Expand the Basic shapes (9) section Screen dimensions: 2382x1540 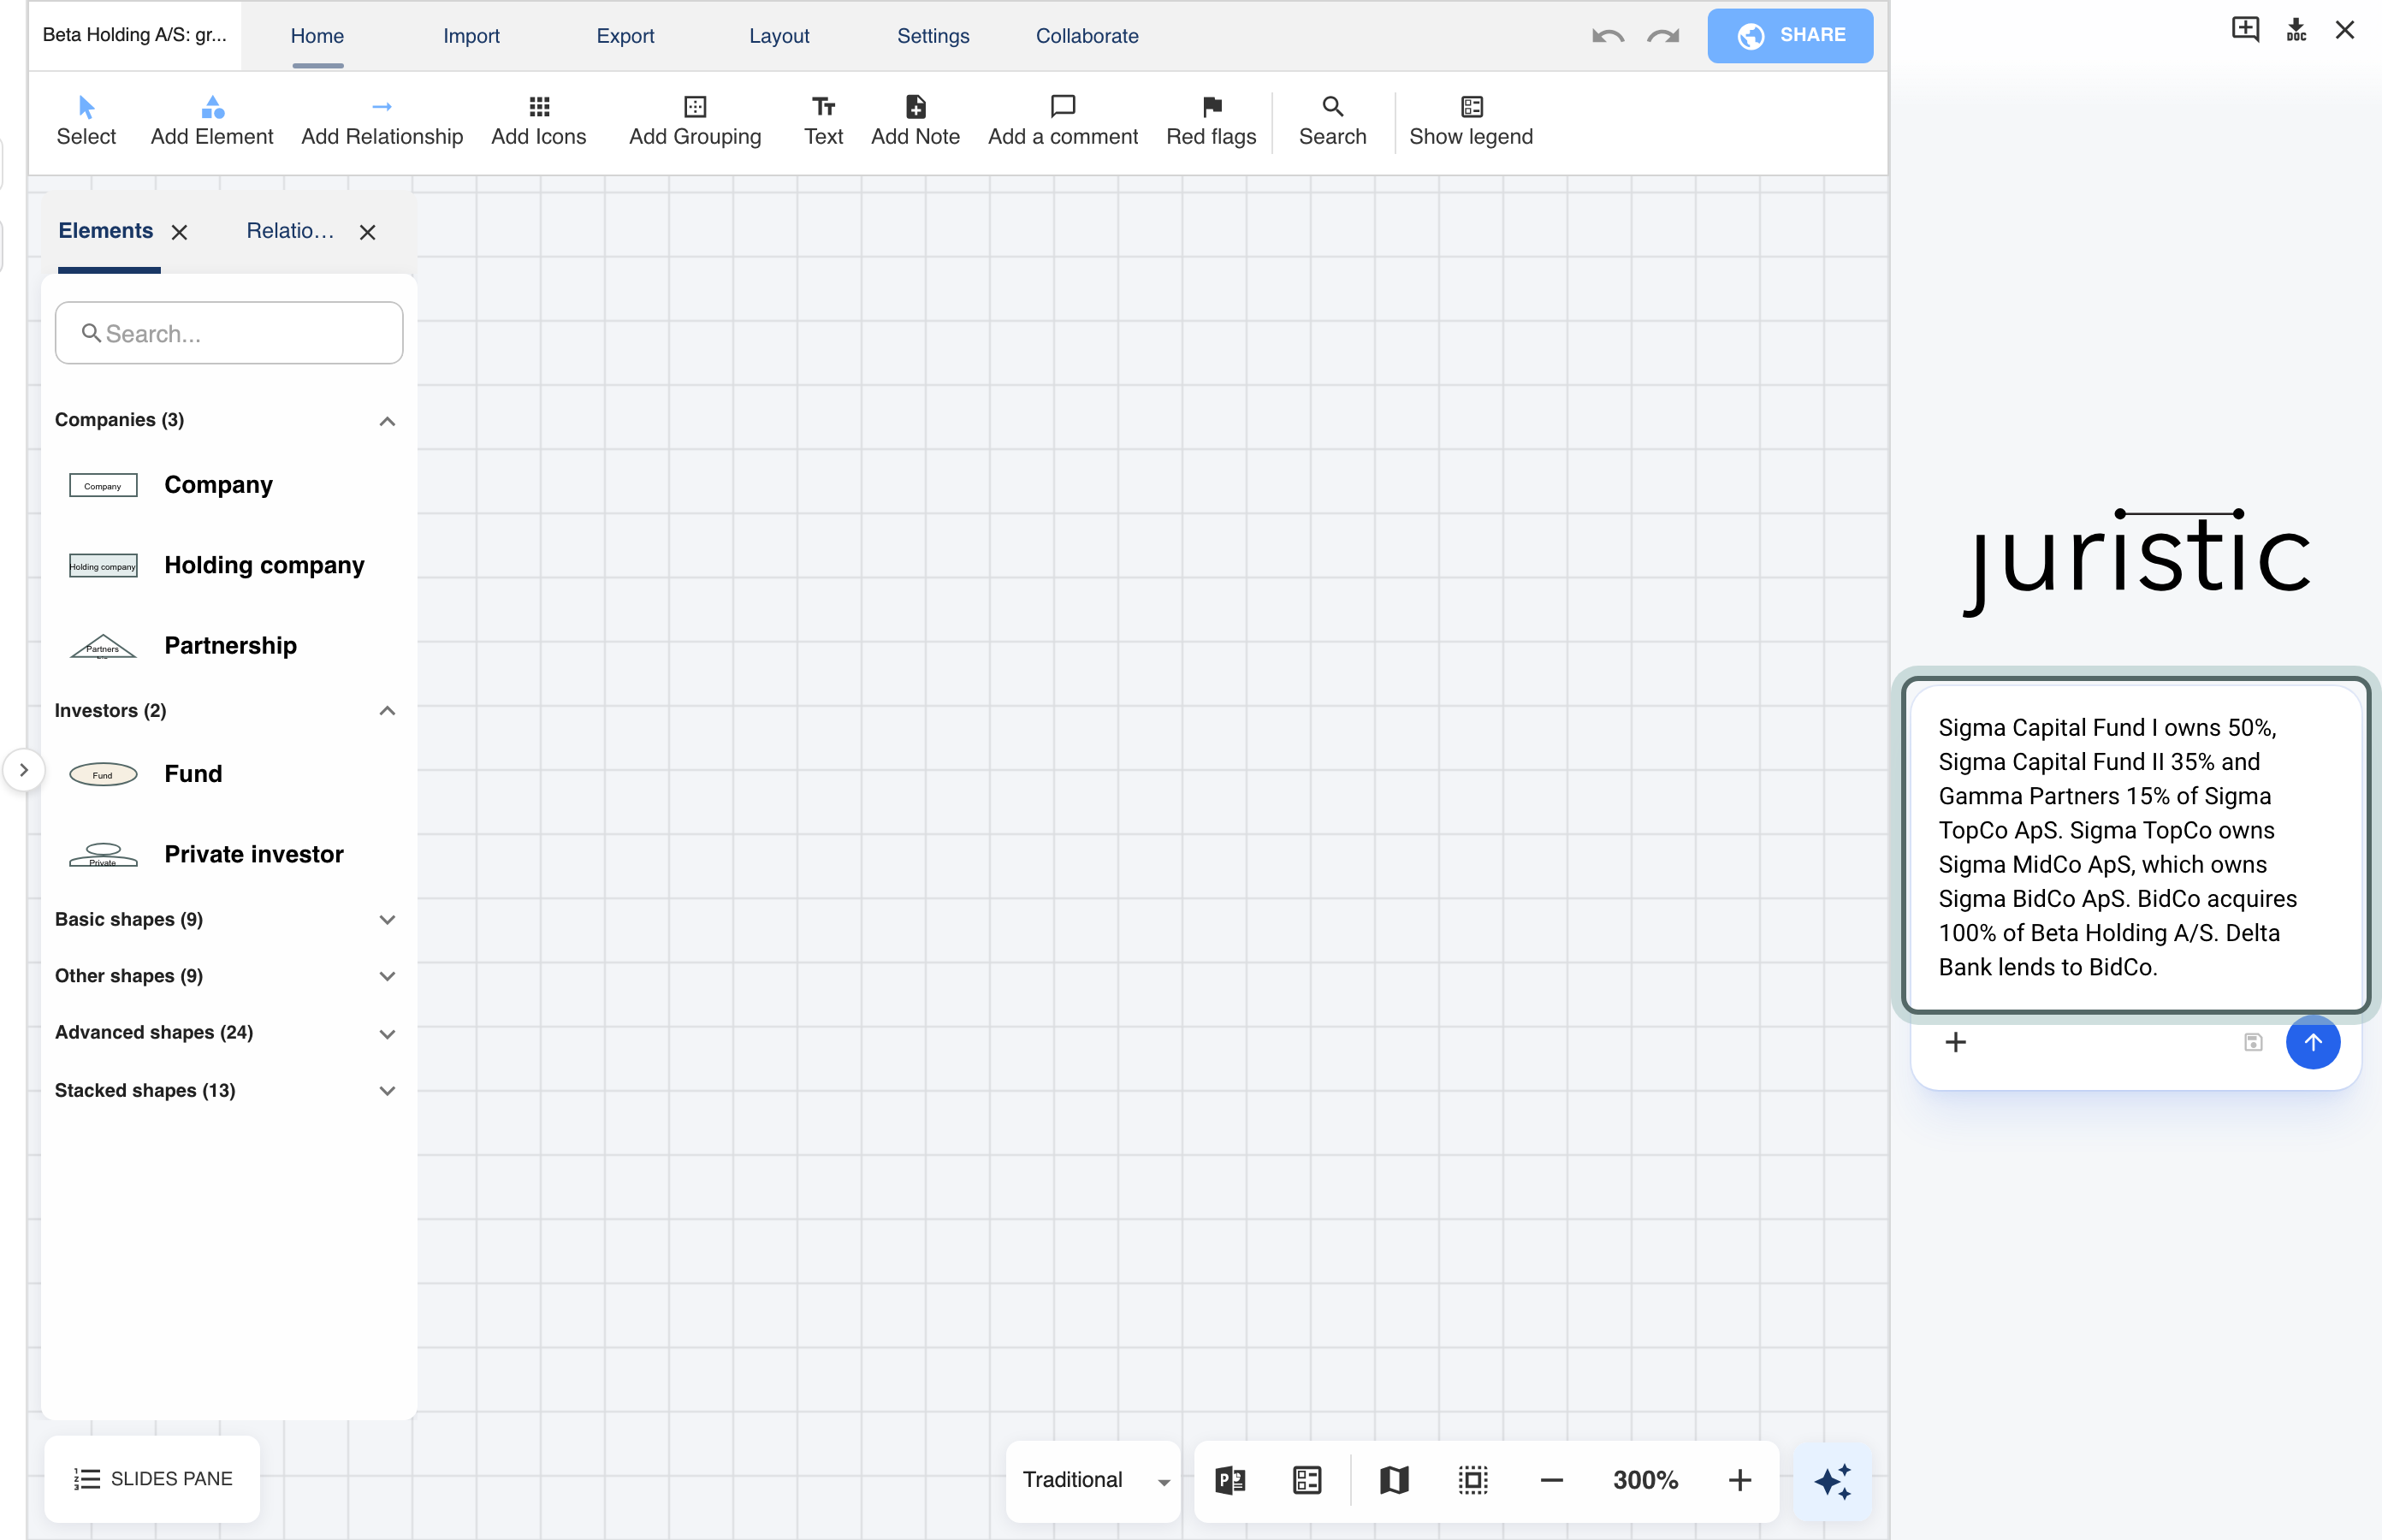click(387, 920)
